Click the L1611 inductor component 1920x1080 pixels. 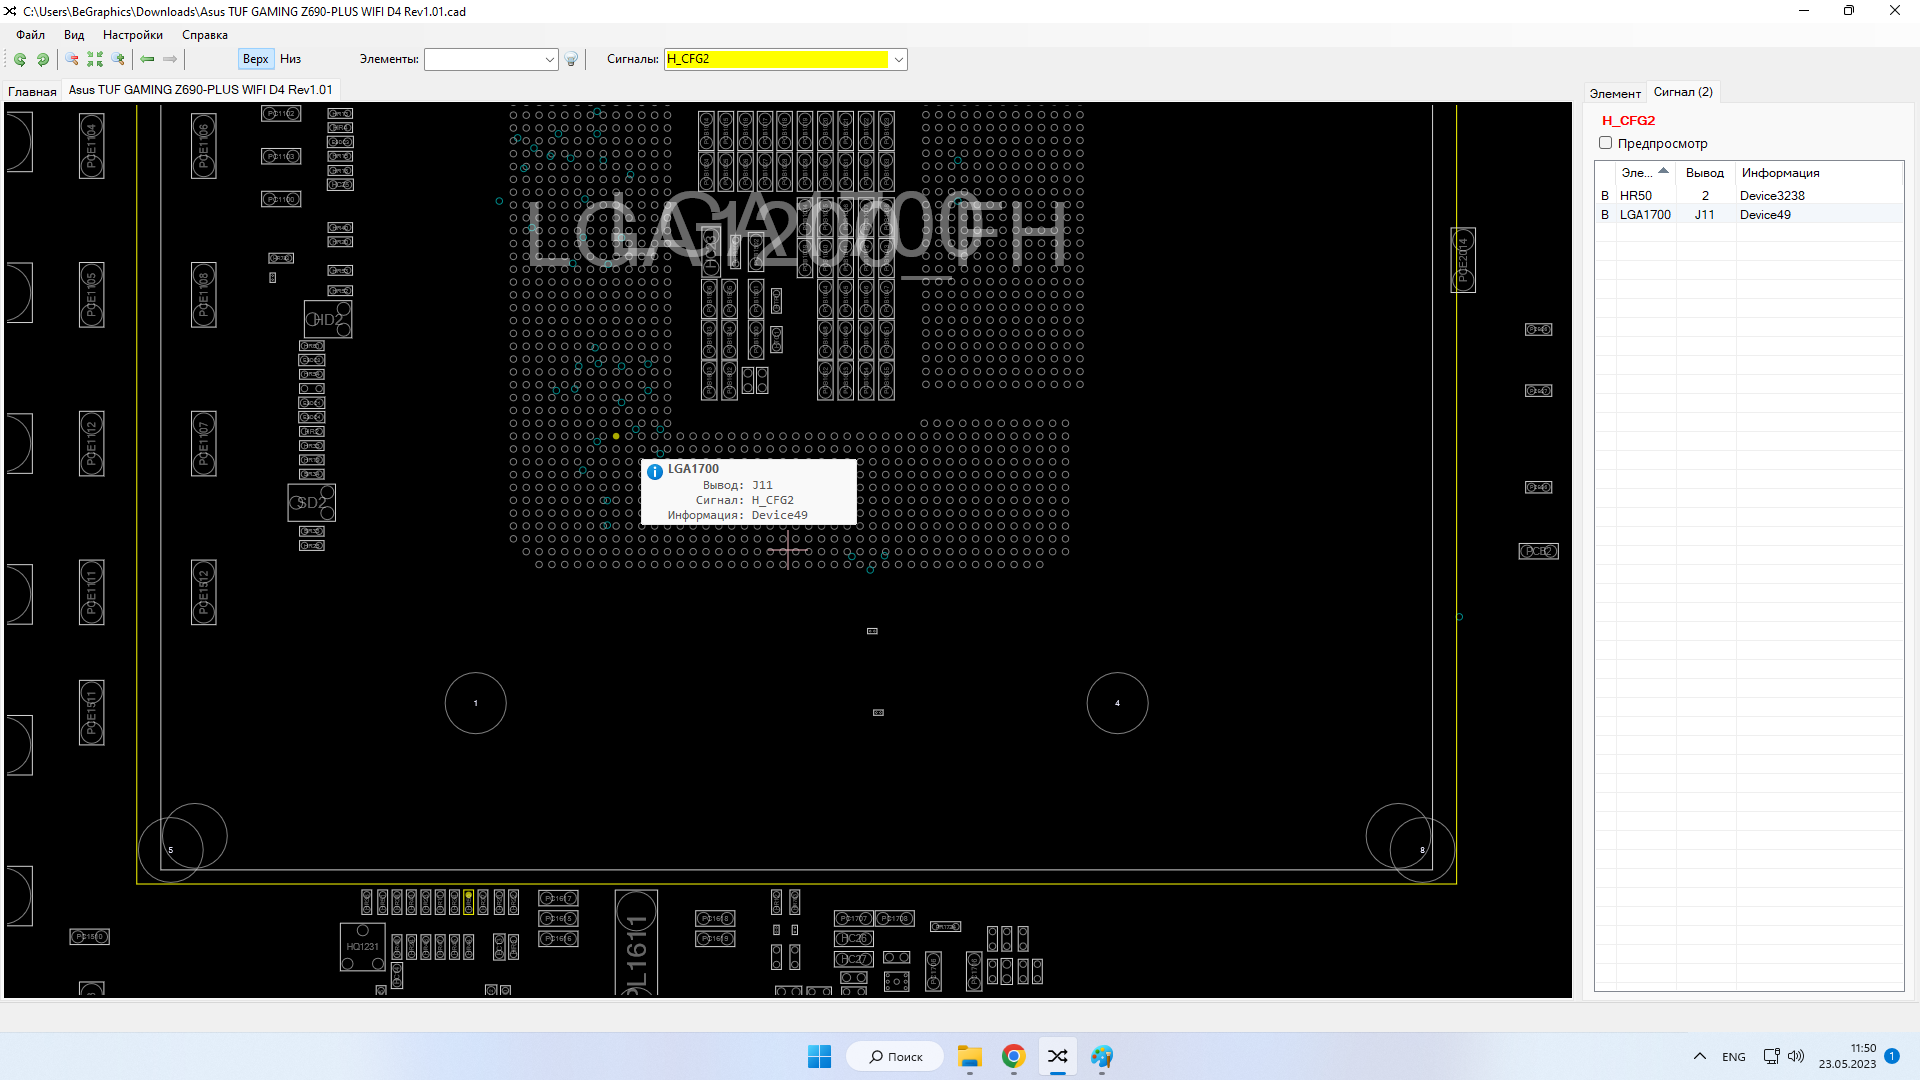[x=636, y=942]
